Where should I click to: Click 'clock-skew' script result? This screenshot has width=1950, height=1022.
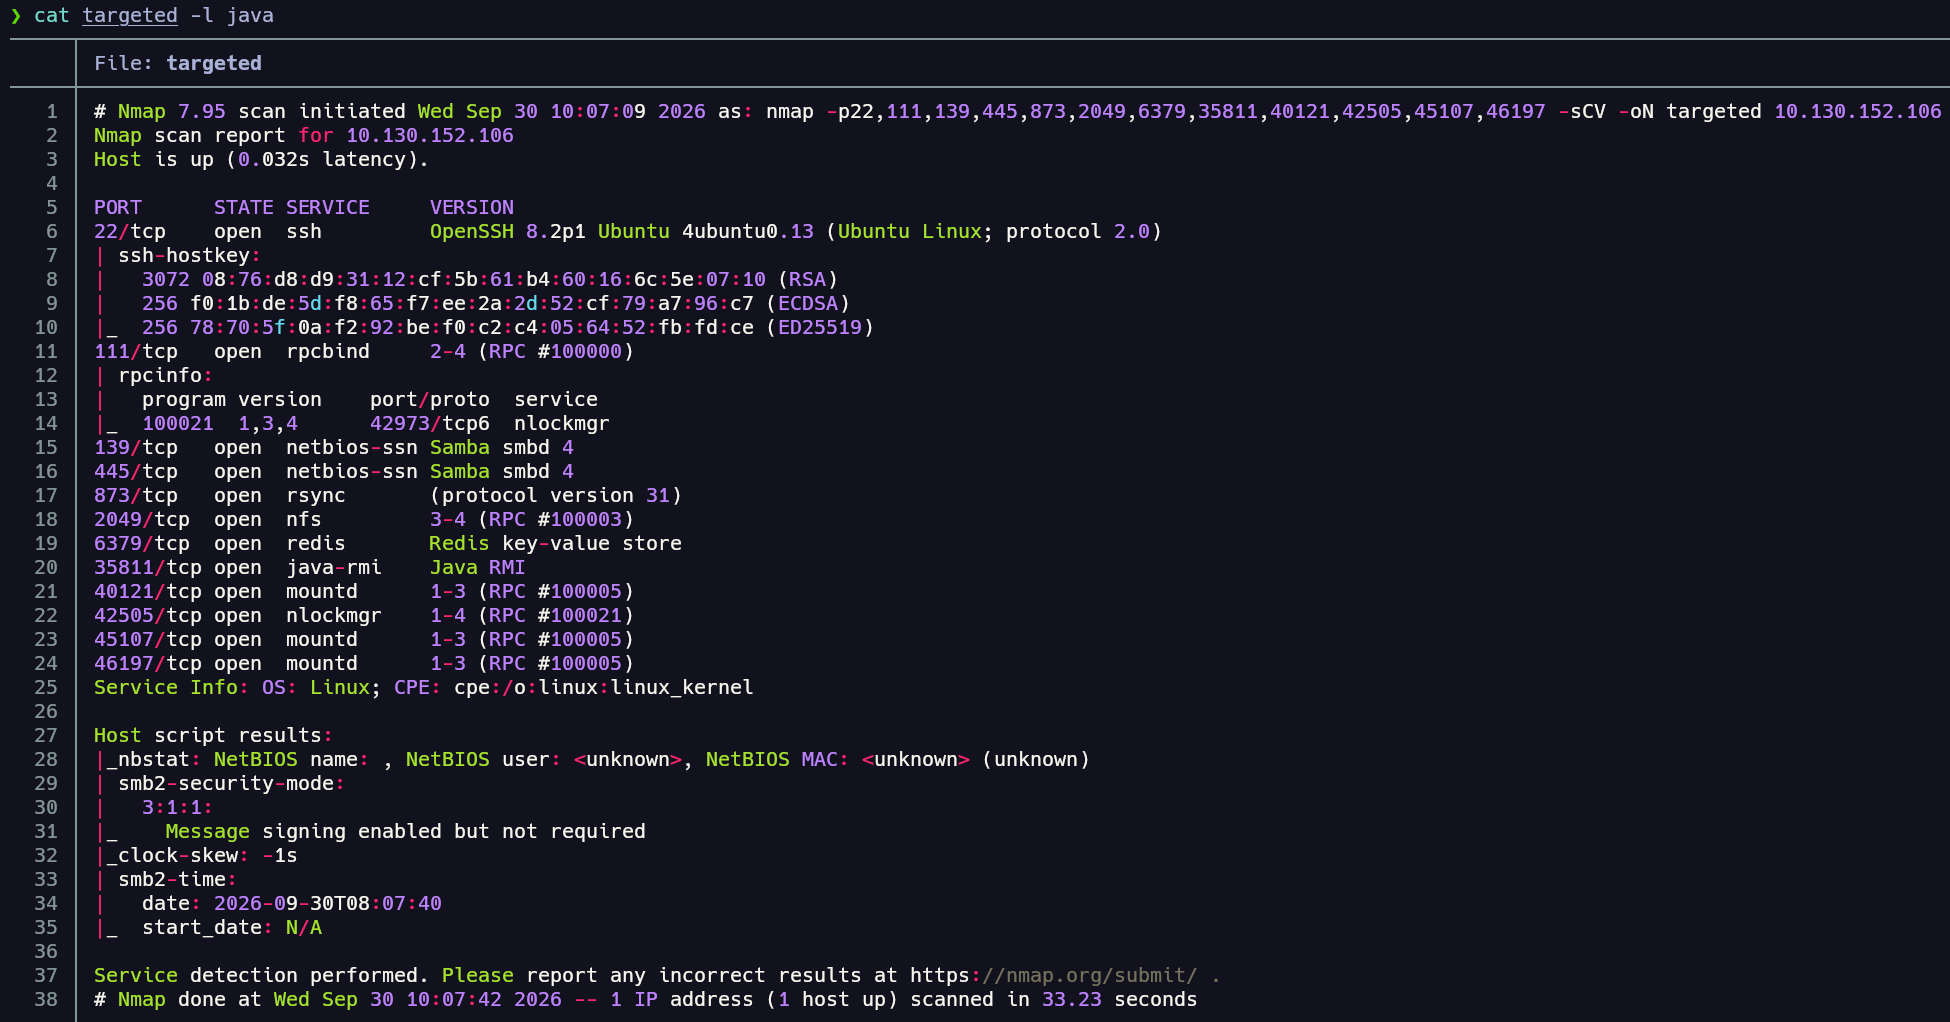coord(178,855)
